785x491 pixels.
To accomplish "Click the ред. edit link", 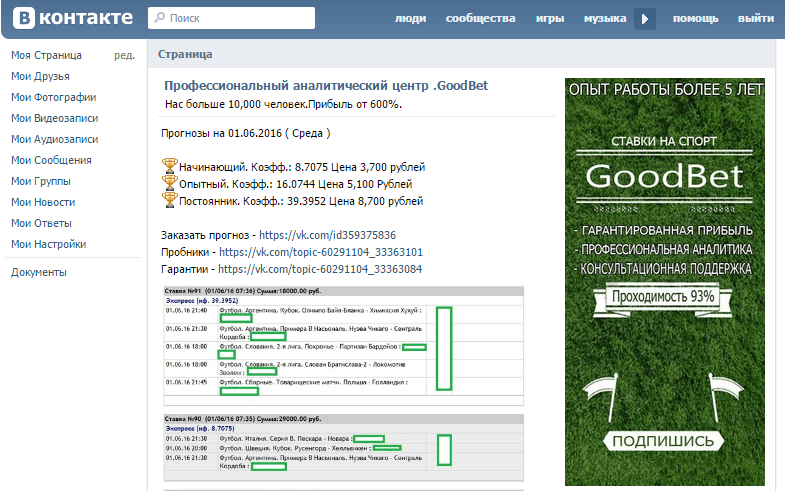I will (124, 55).
